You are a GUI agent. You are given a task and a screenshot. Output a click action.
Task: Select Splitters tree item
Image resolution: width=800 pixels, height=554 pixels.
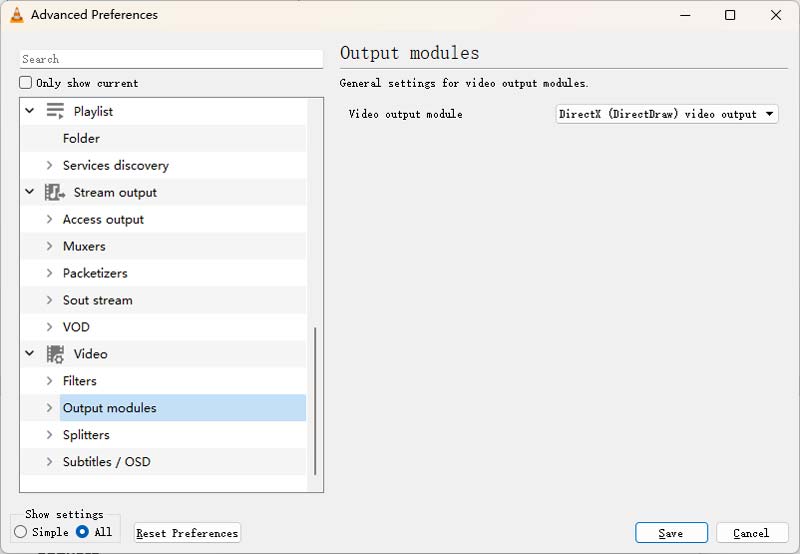pyautogui.click(x=86, y=435)
